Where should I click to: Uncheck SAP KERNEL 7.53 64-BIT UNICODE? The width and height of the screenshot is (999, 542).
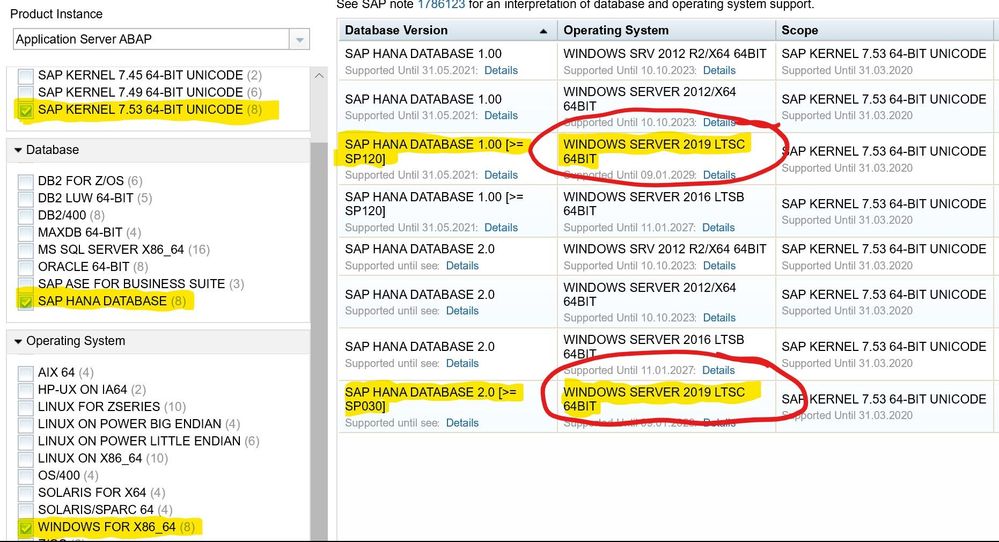[x=25, y=111]
